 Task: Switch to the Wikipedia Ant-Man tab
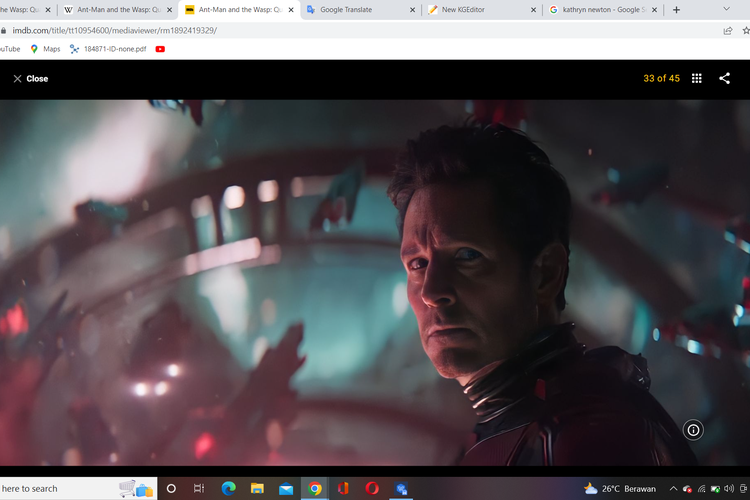tap(110, 10)
